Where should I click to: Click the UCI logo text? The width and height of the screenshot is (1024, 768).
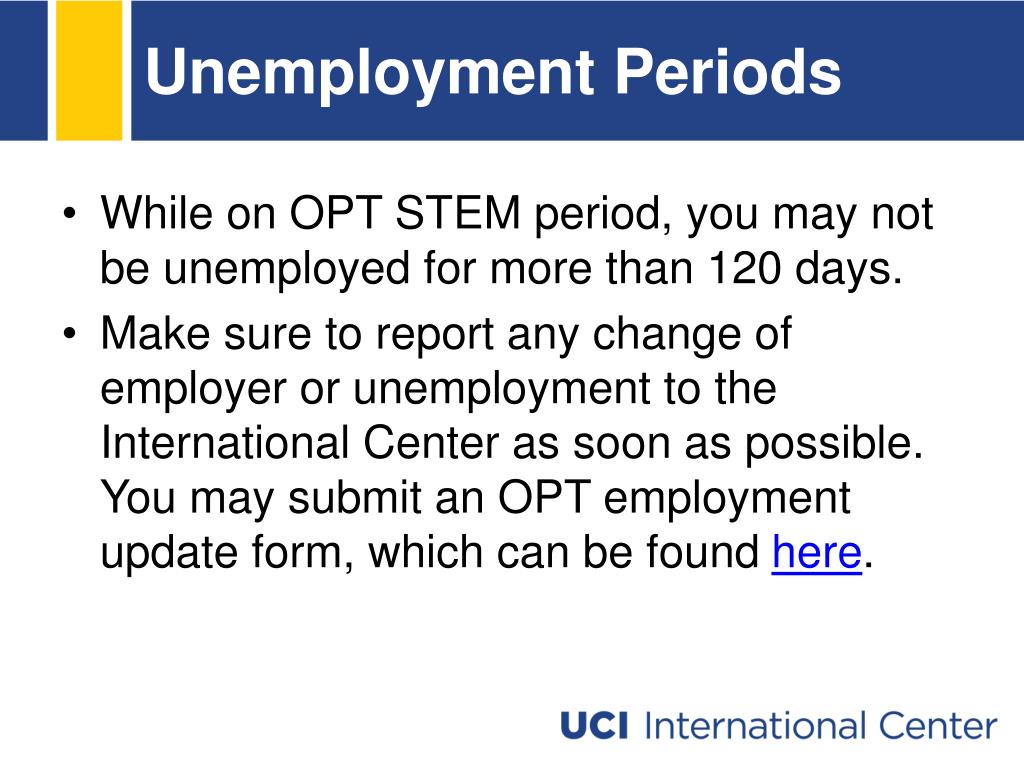pos(594,726)
